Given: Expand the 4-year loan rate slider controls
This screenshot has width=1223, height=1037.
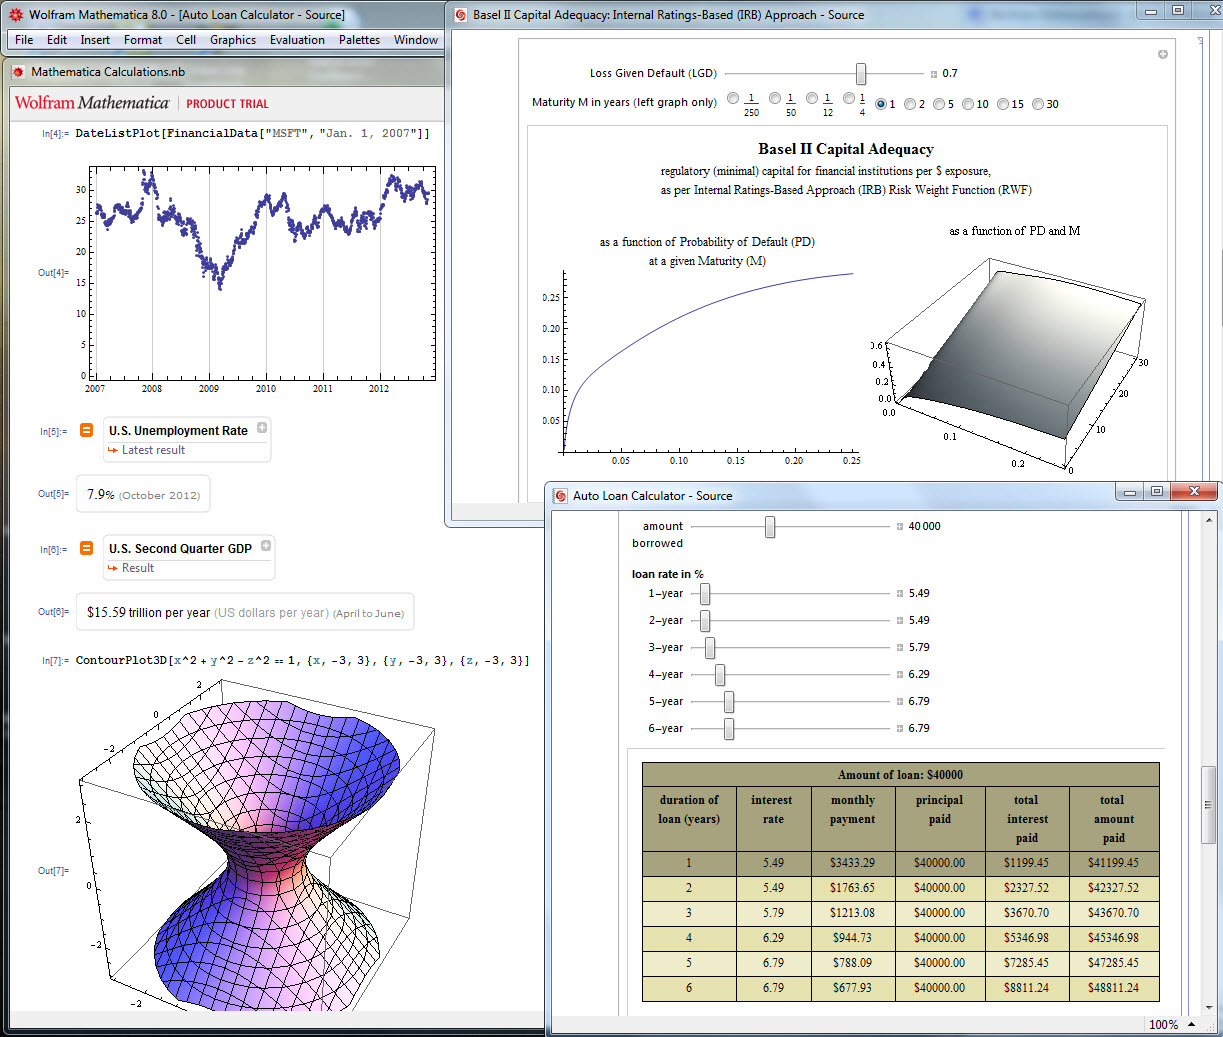Looking at the screenshot, I should (900, 675).
